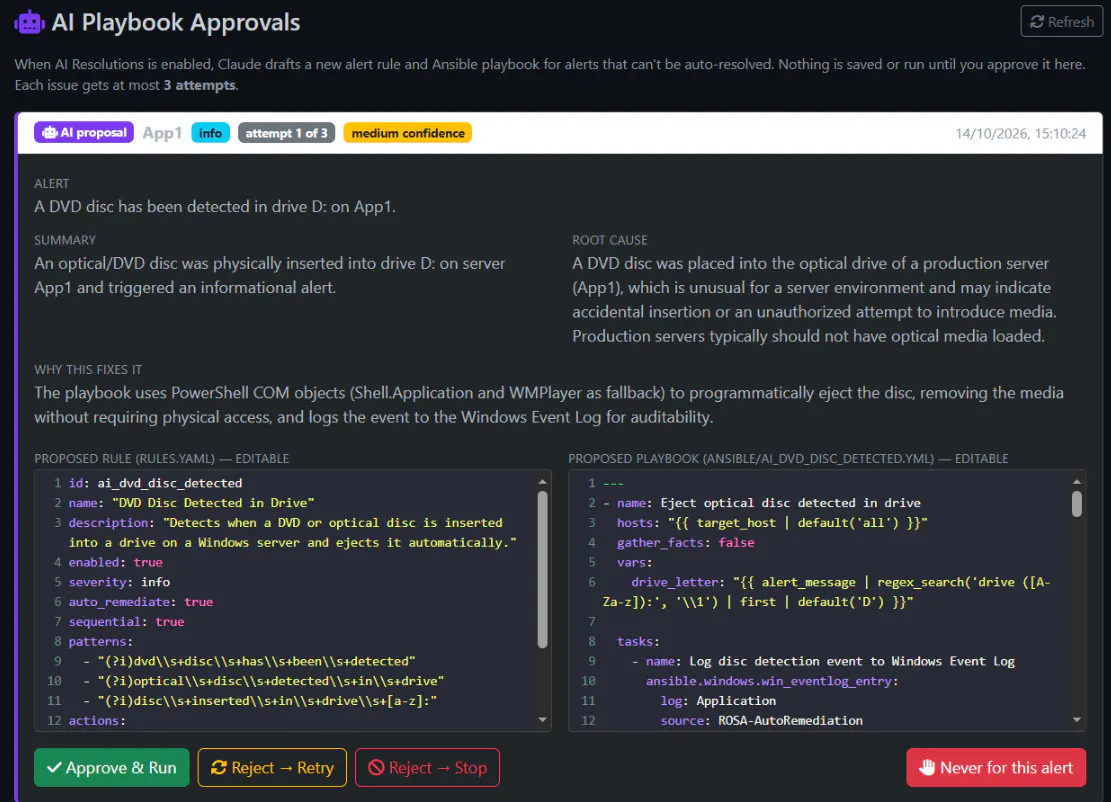Click the 'gather_facts: false' line in playbook
1111x802 pixels.
pyautogui.click(x=686, y=543)
